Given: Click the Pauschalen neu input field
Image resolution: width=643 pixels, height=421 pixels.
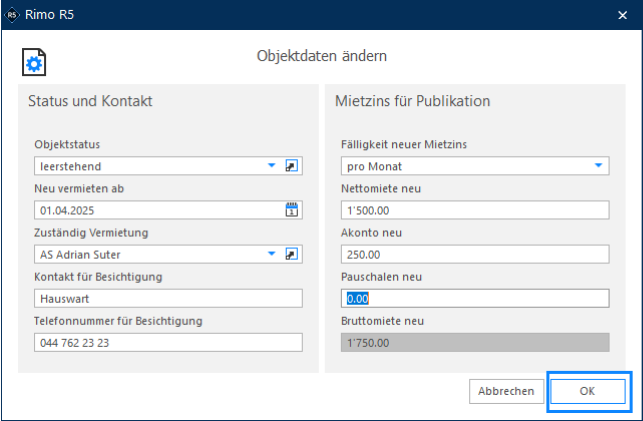Looking at the screenshot, I should [x=475, y=298].
